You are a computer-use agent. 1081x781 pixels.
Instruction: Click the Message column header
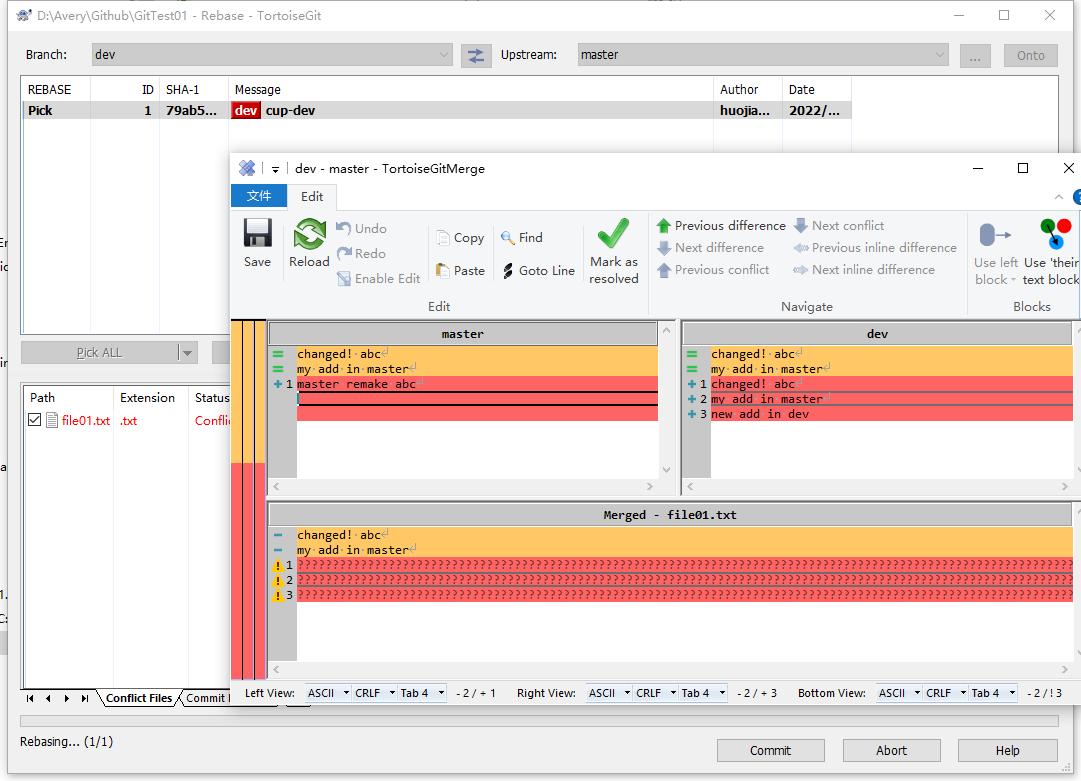[x=470, y=90]
